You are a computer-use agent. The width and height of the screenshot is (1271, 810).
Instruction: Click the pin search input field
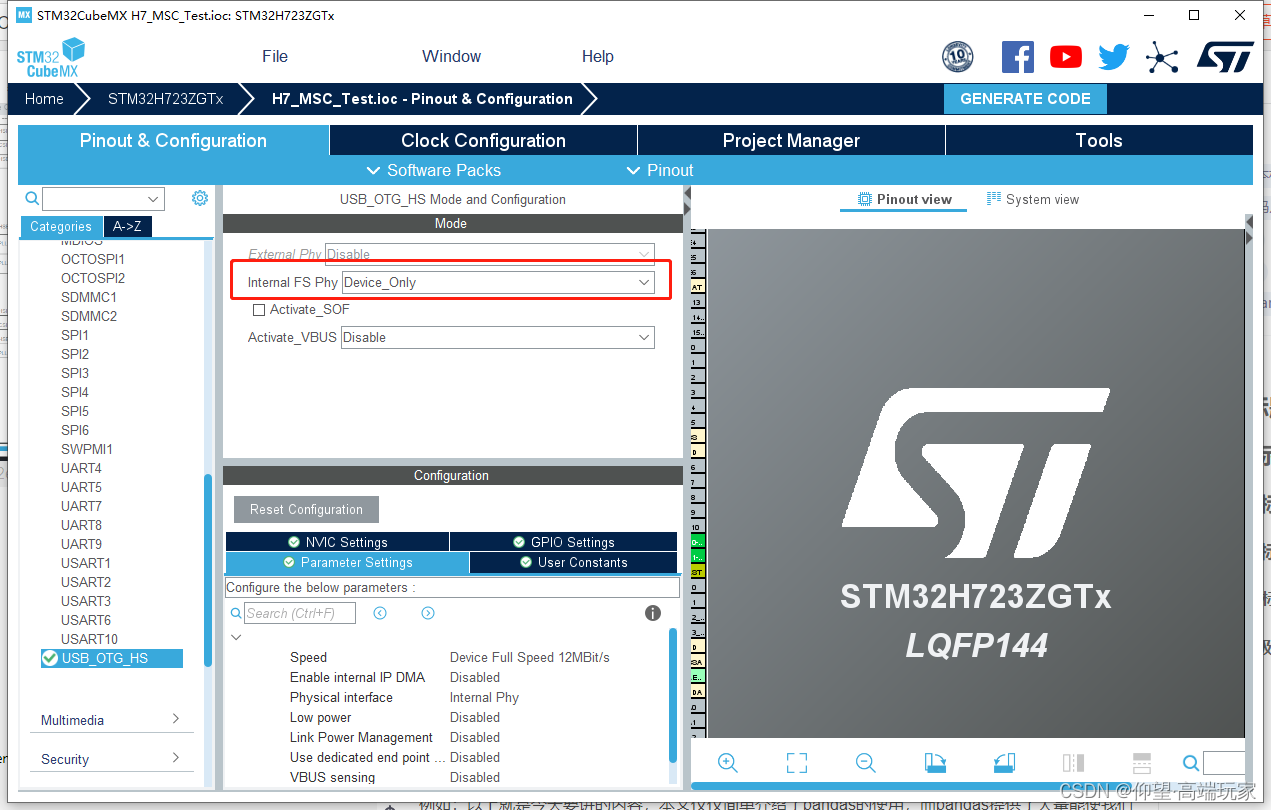point(1224,763)
